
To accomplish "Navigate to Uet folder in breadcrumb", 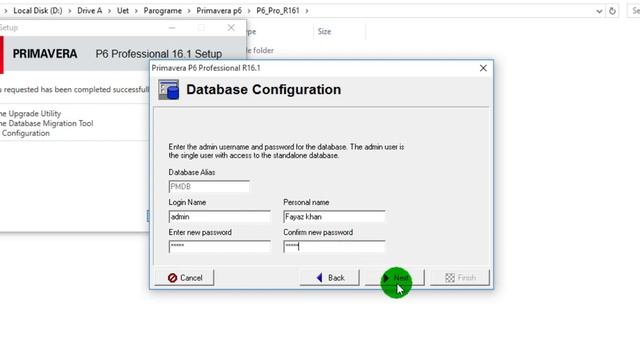I will click(123, 11).
